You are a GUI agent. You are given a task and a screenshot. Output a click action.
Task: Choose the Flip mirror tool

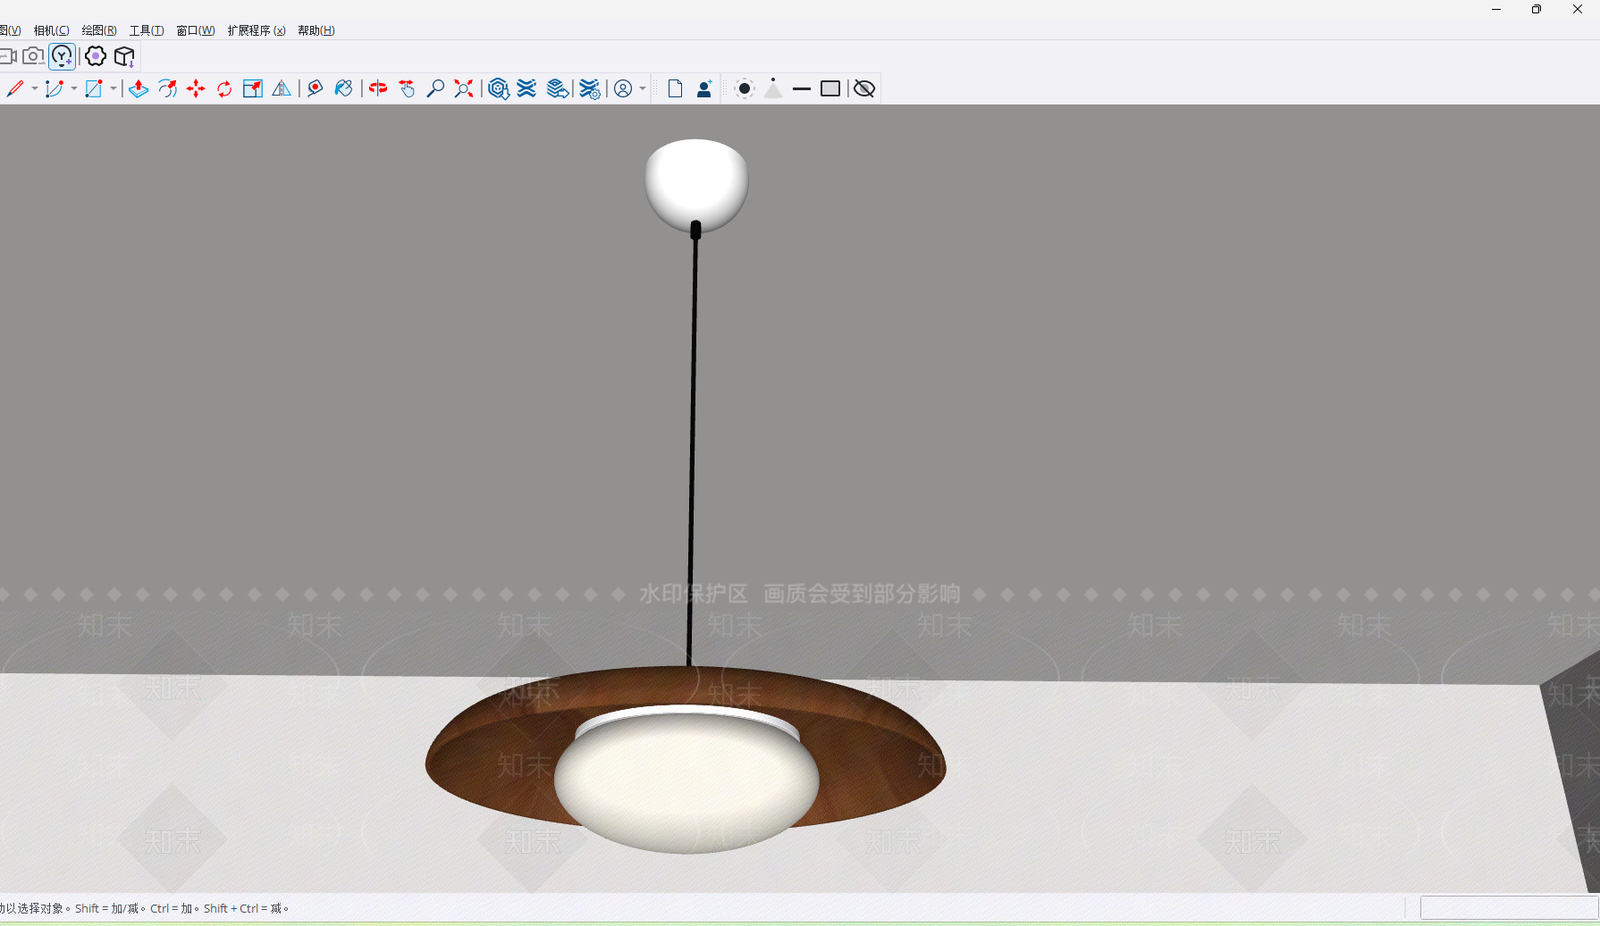[282, 89]
